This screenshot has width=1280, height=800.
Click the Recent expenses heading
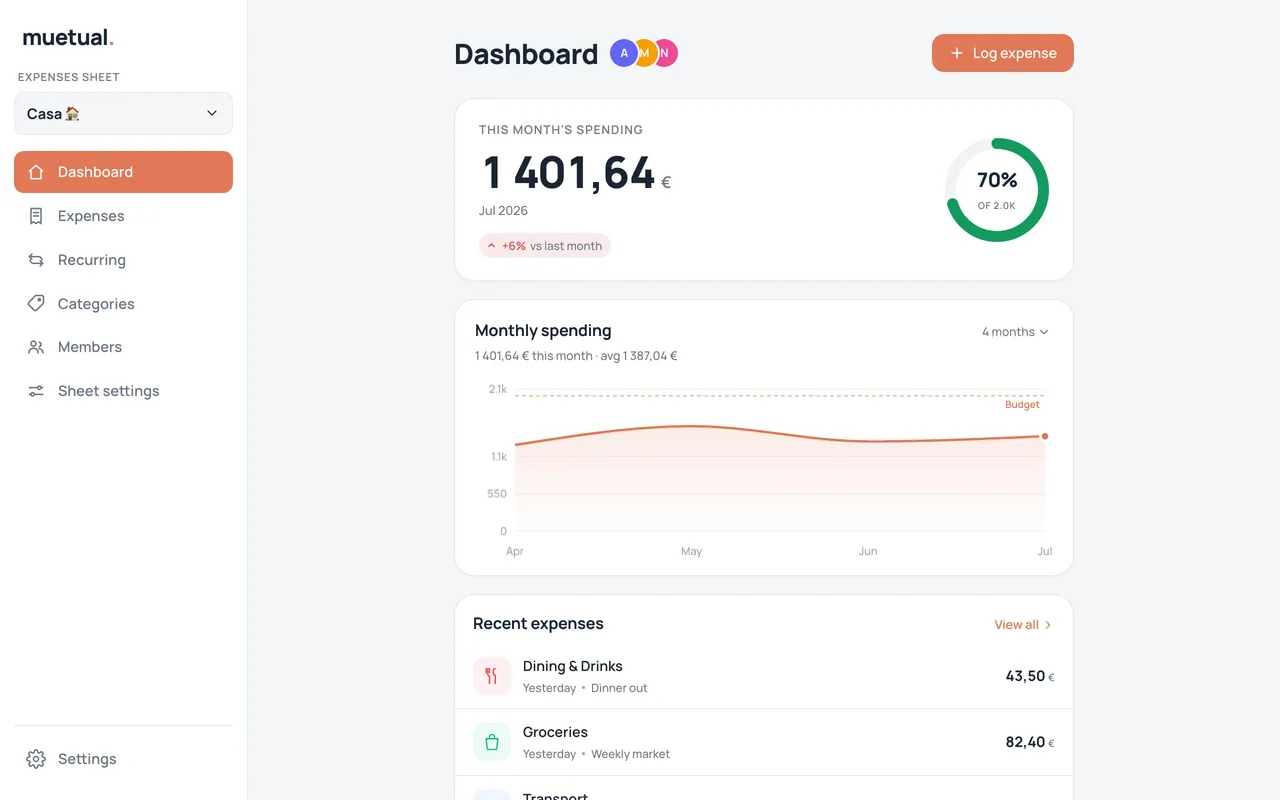pyautogui.click(x=538, y=624)
